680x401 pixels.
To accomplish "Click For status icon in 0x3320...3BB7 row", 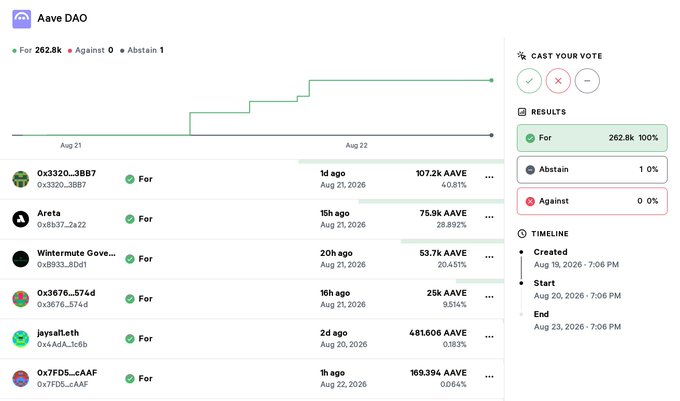I will (x=130, y=179).
